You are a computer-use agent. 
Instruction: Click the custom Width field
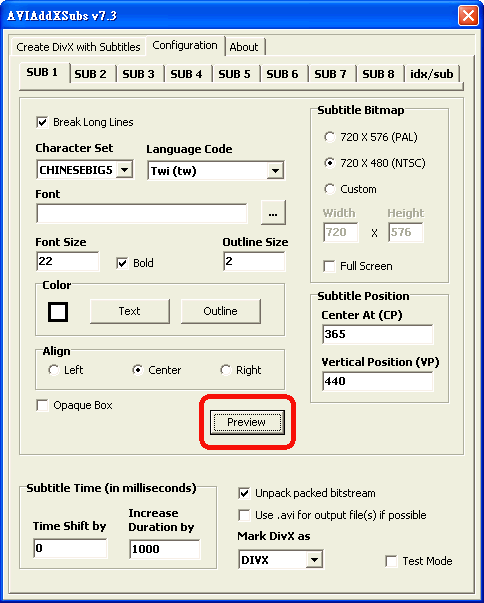(341, 232)
